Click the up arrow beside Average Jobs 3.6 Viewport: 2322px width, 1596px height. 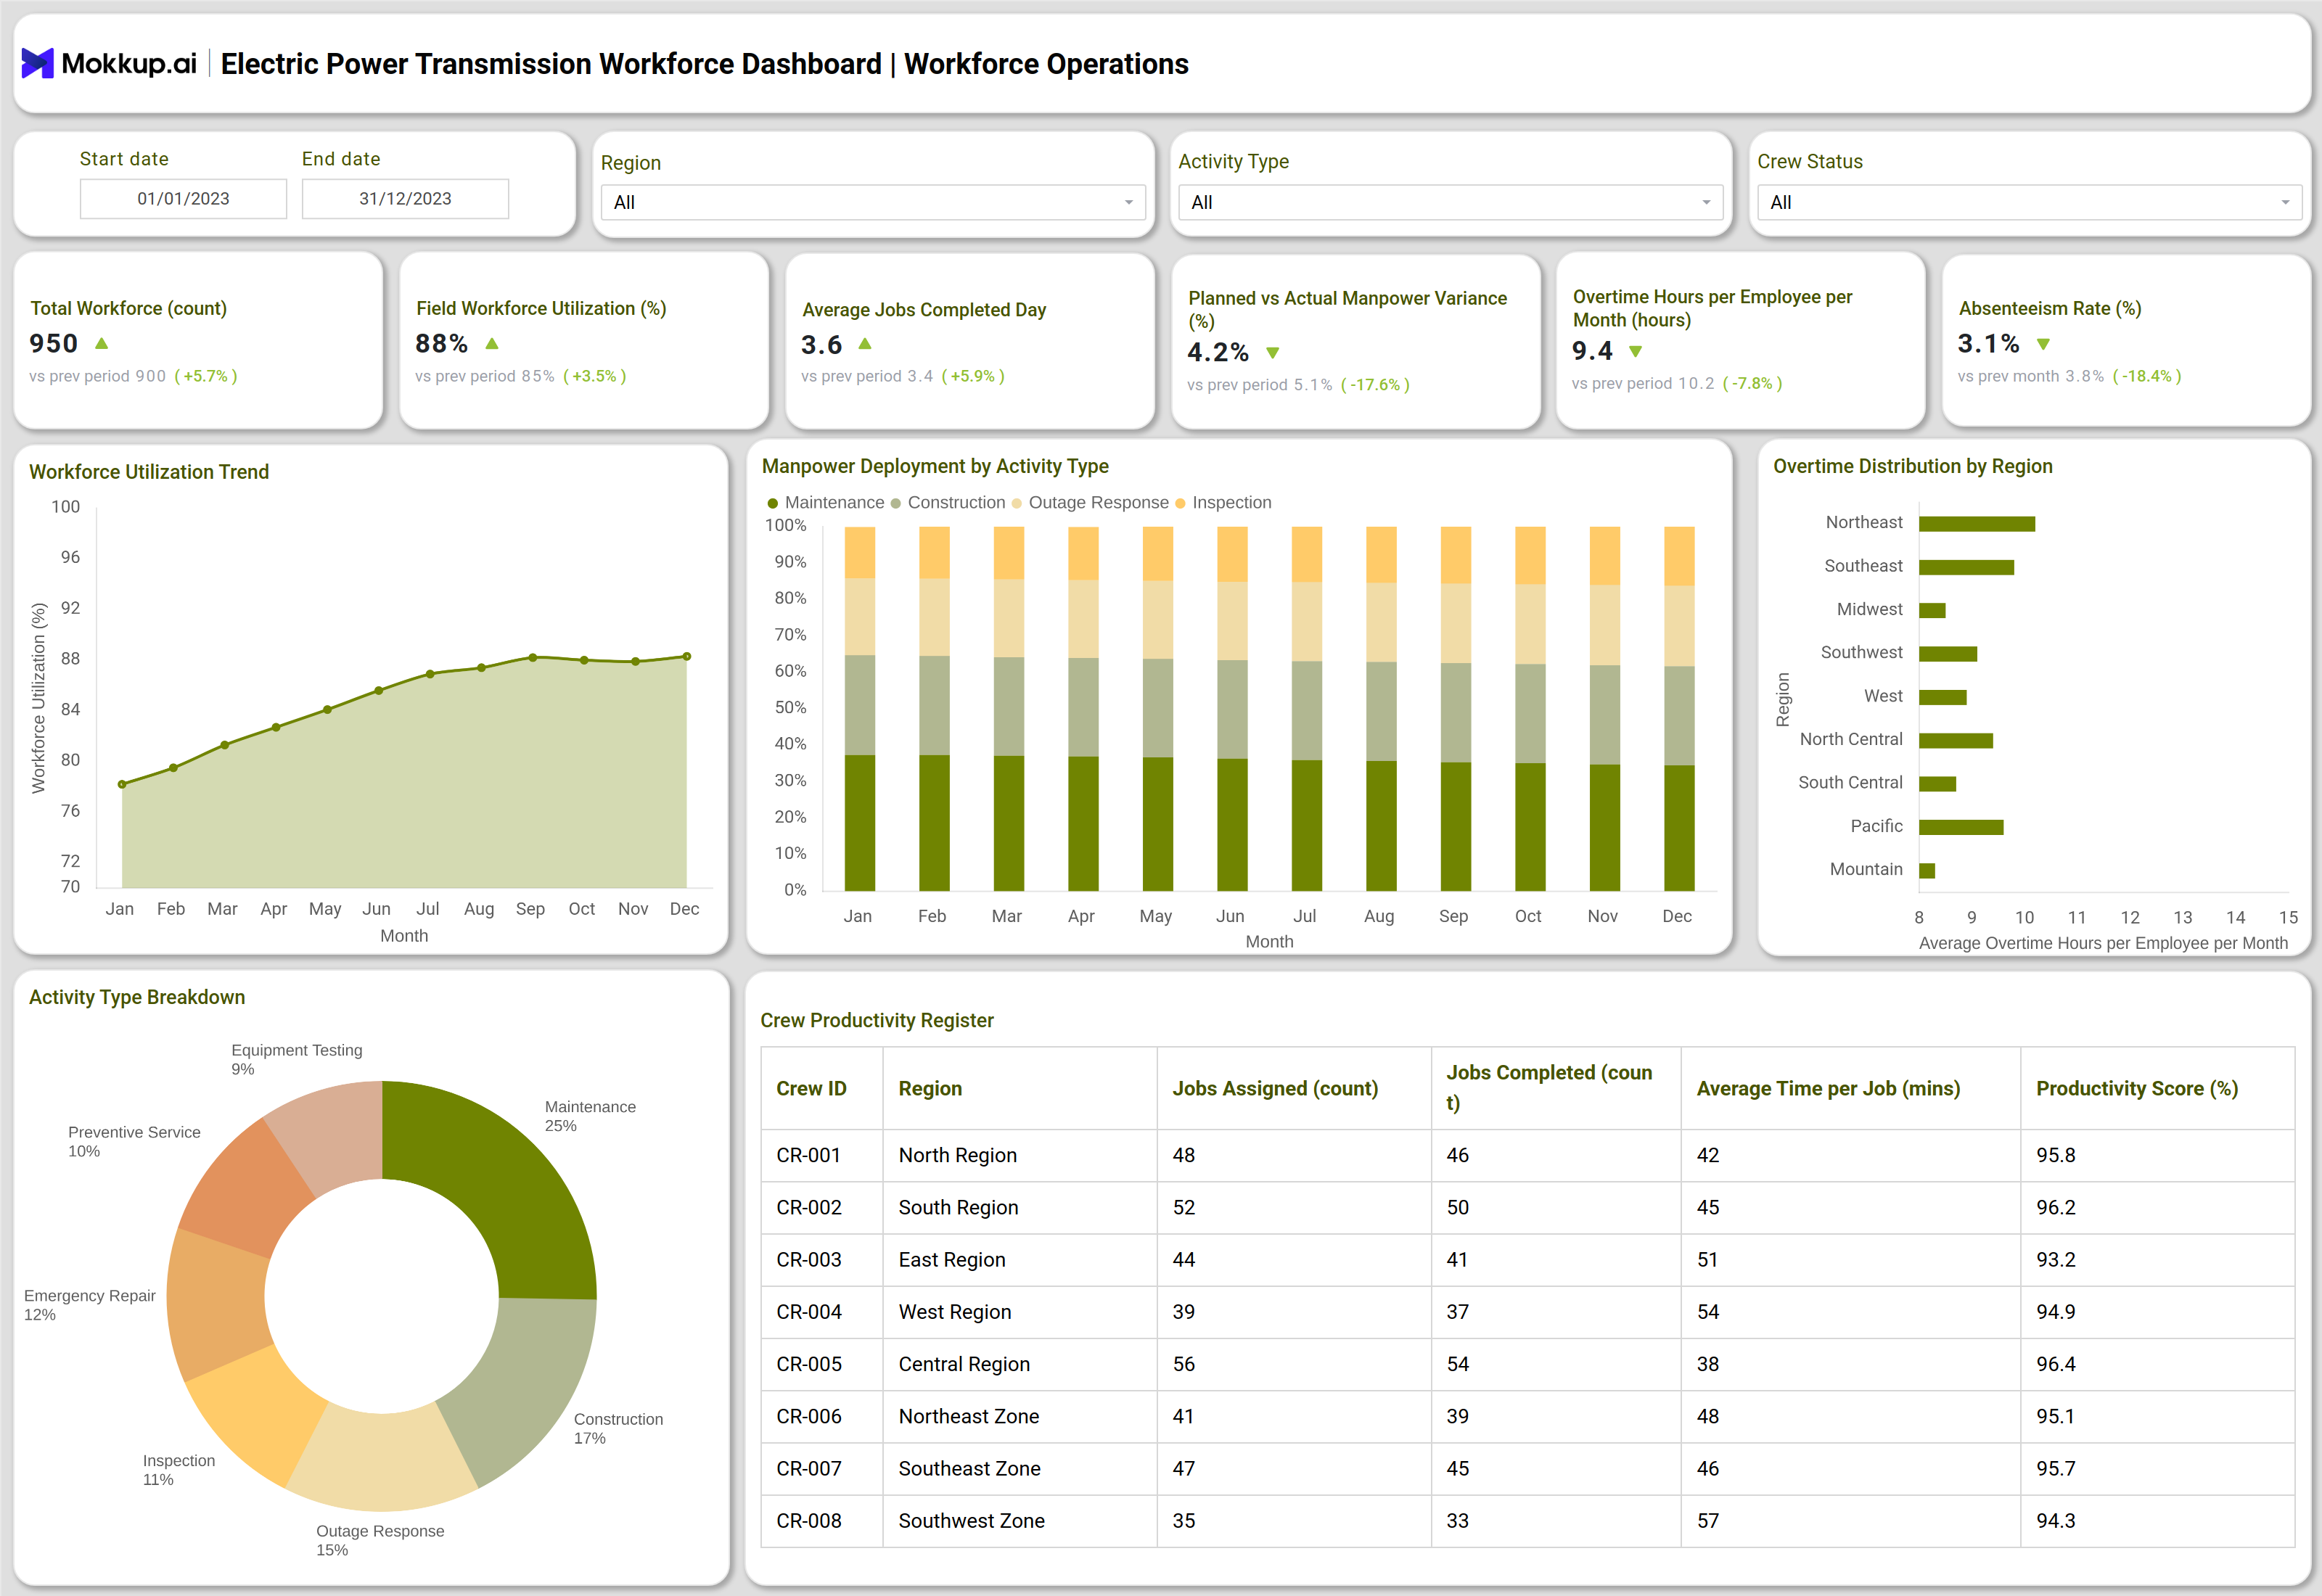coord(865,343)
